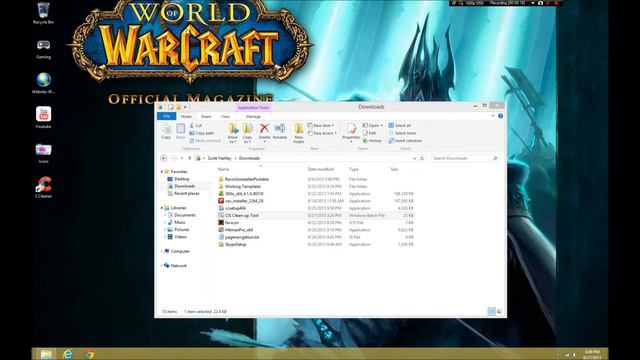The image size is (640, 360).
Task: Select Network in the navigation pane
Action: pyautogui.click(x=178, y=266)
